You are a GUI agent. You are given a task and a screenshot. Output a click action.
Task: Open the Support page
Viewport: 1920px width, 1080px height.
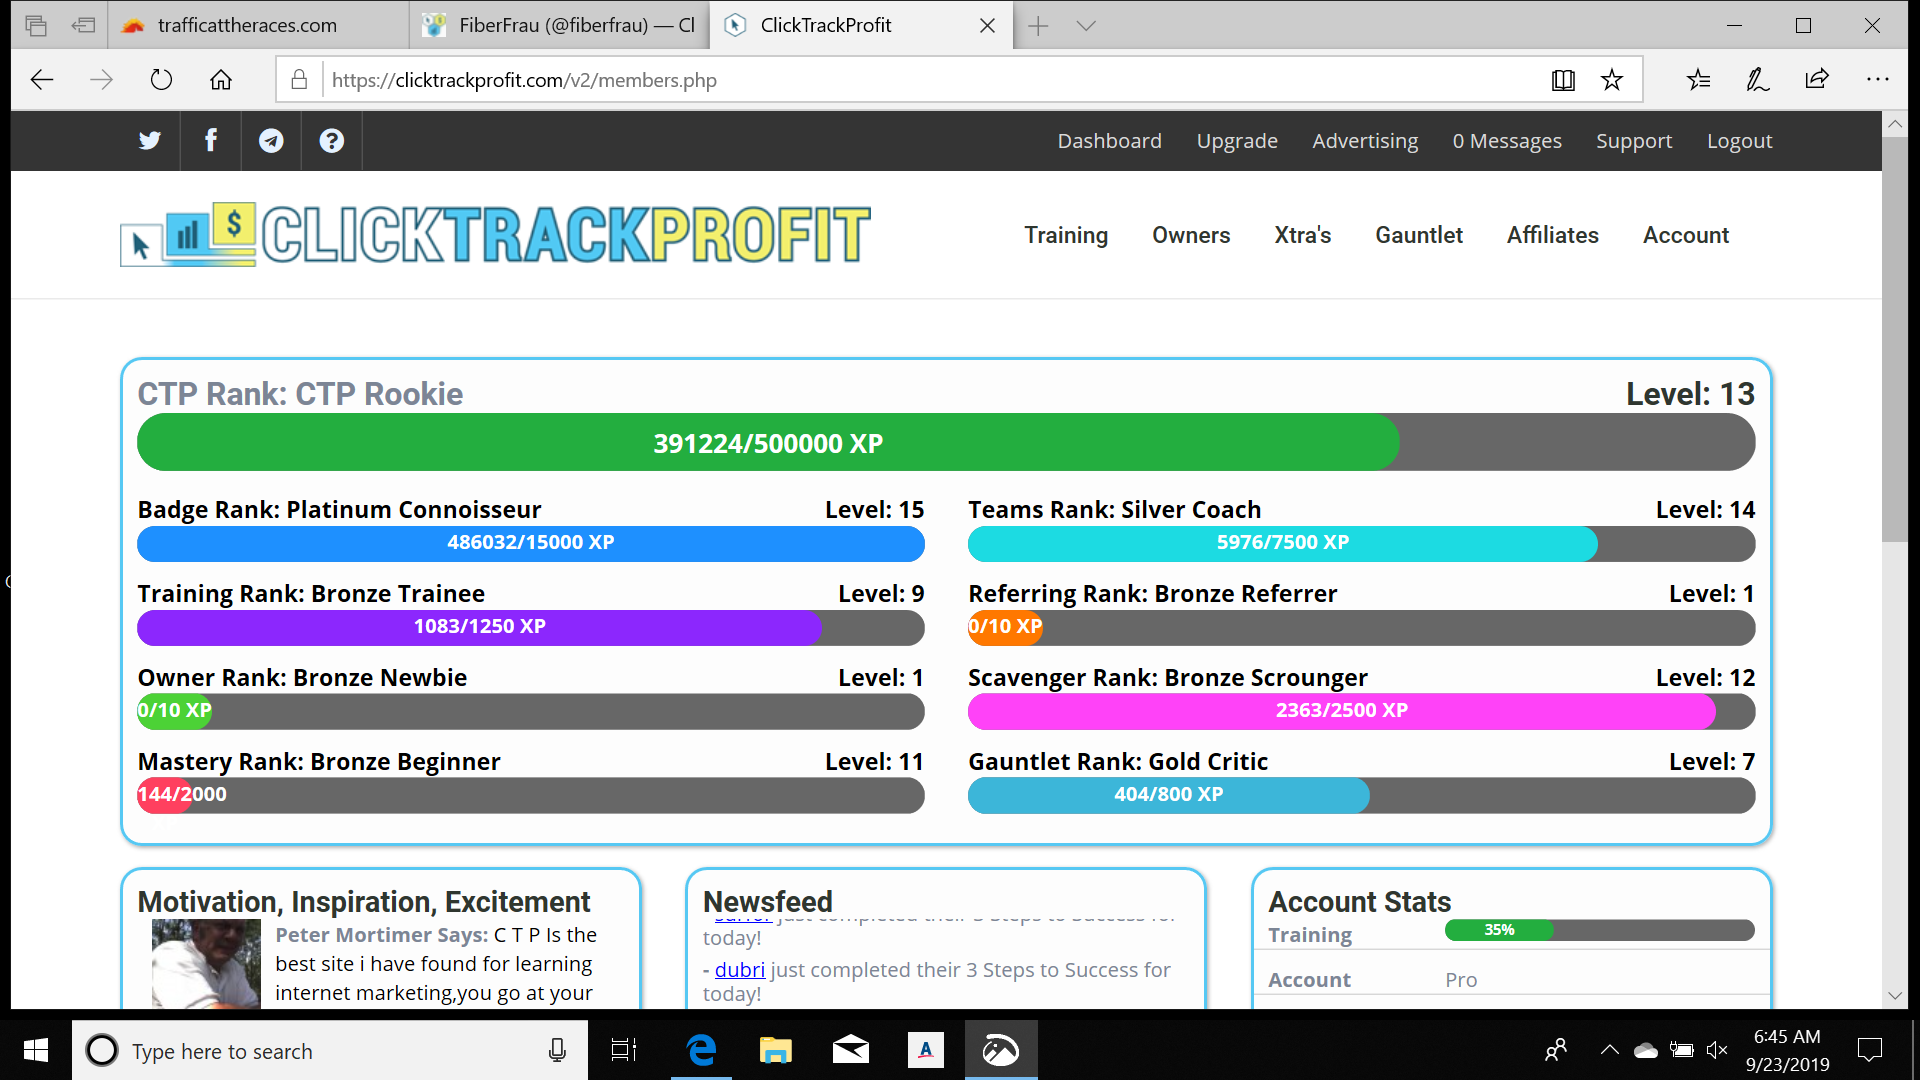[x=1634, y=141]
